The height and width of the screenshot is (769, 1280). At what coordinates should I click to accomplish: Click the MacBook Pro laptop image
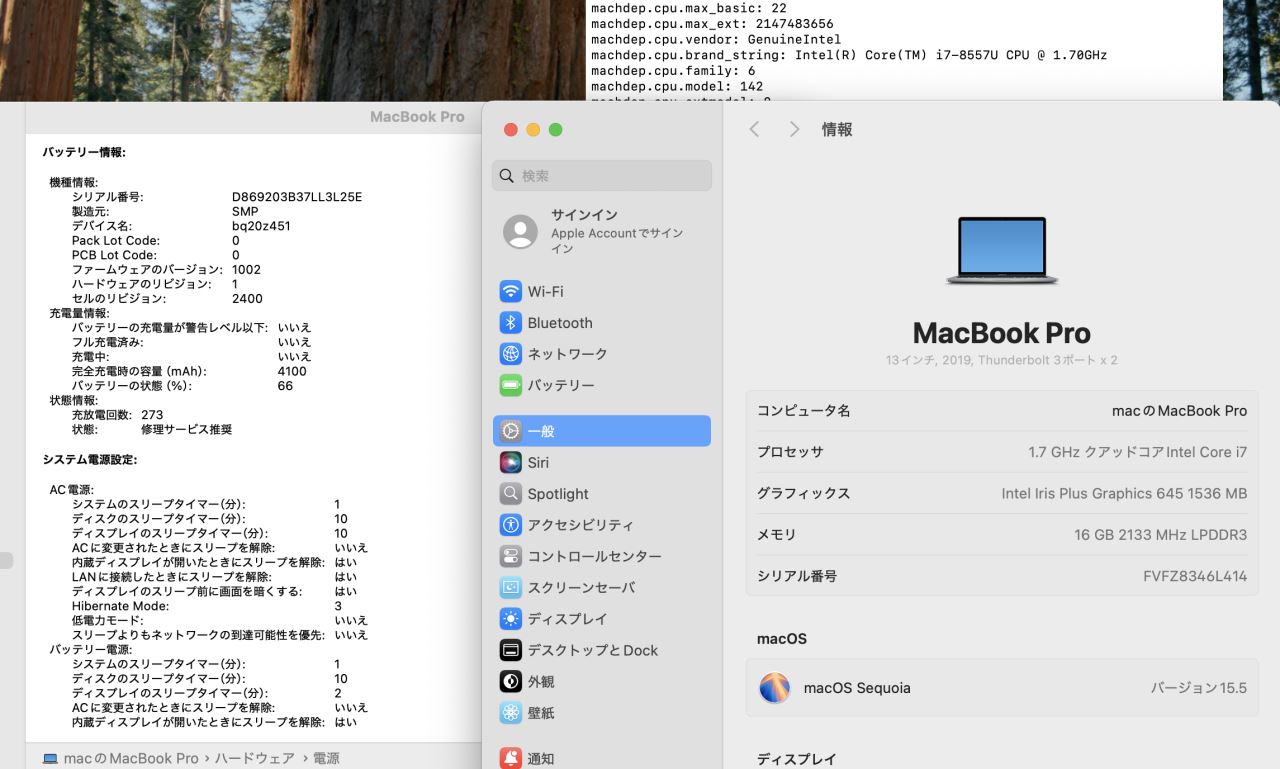pyautogui.click(x=1001, y=251)
